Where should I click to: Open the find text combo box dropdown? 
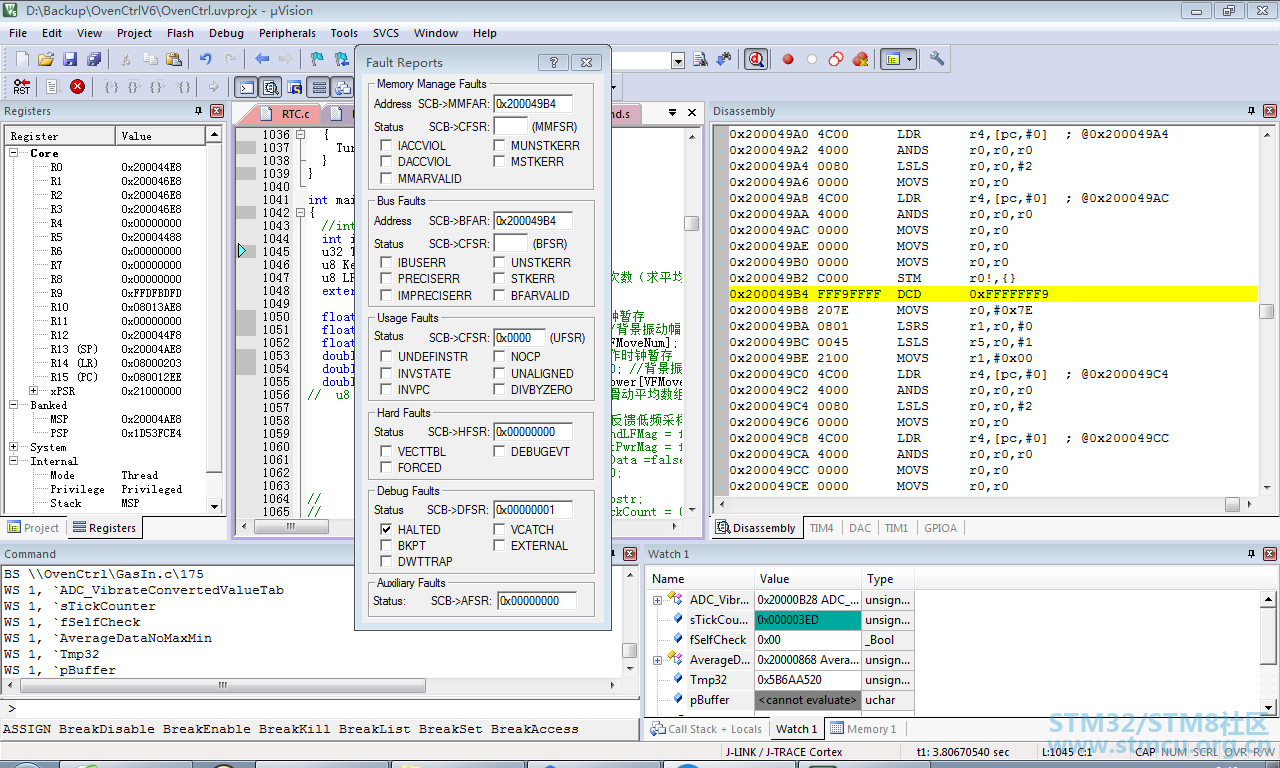coord(677,60)
